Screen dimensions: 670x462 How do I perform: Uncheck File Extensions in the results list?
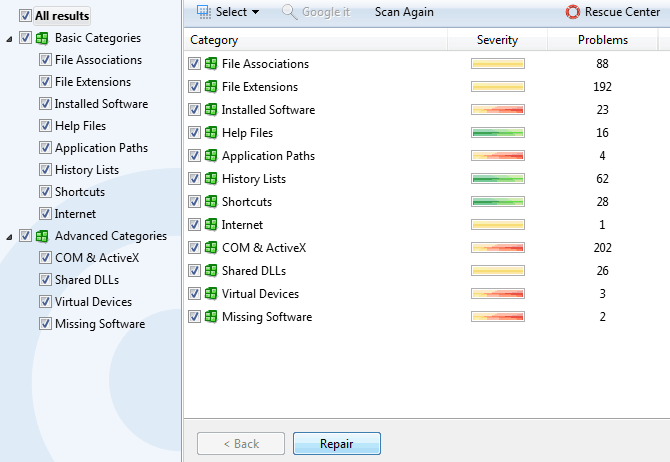click(195, 87)
